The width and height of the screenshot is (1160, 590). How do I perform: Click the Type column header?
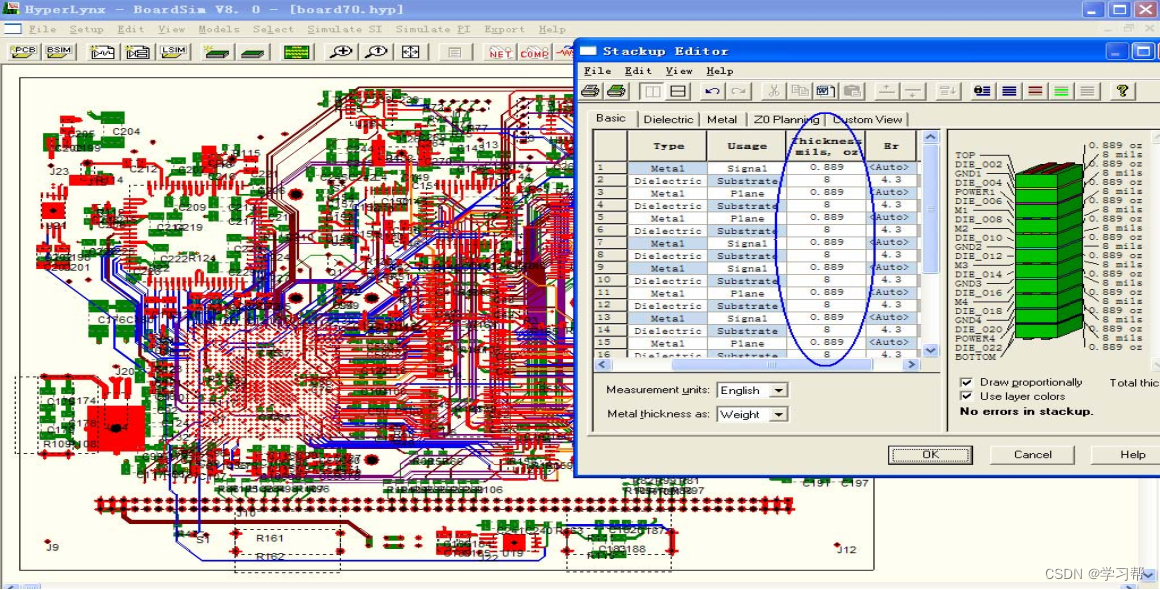[x=668, y=146]
